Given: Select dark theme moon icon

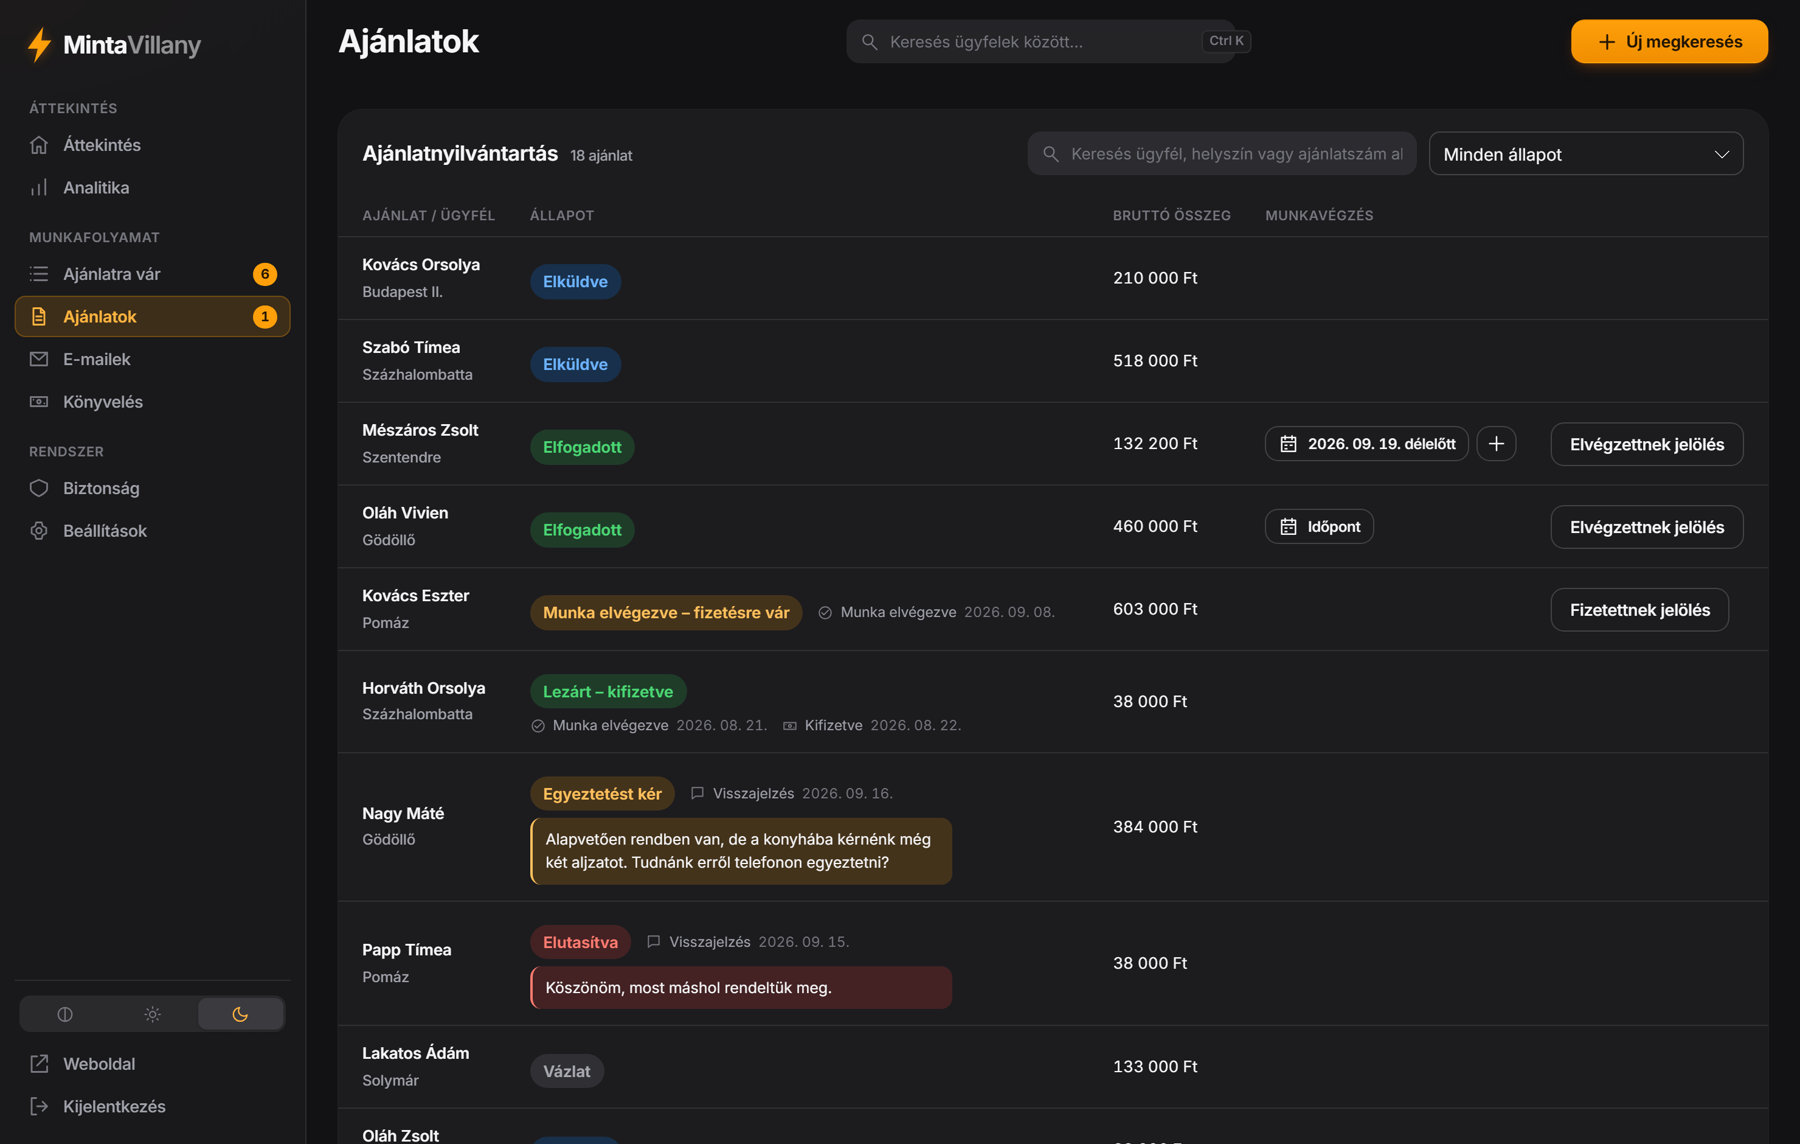Looking at the screenshot, I should point(240,1014).
